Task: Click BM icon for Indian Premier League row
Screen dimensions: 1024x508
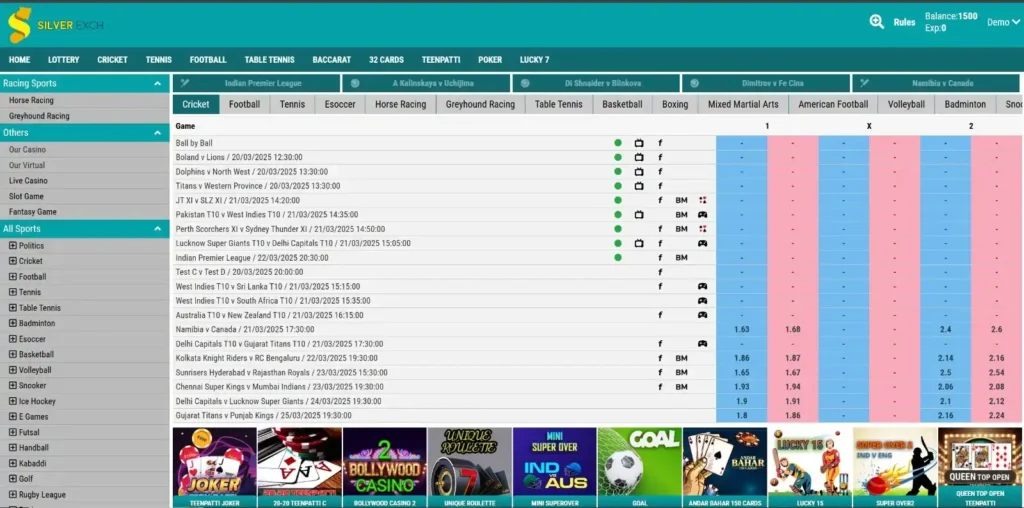Action: 681,258
